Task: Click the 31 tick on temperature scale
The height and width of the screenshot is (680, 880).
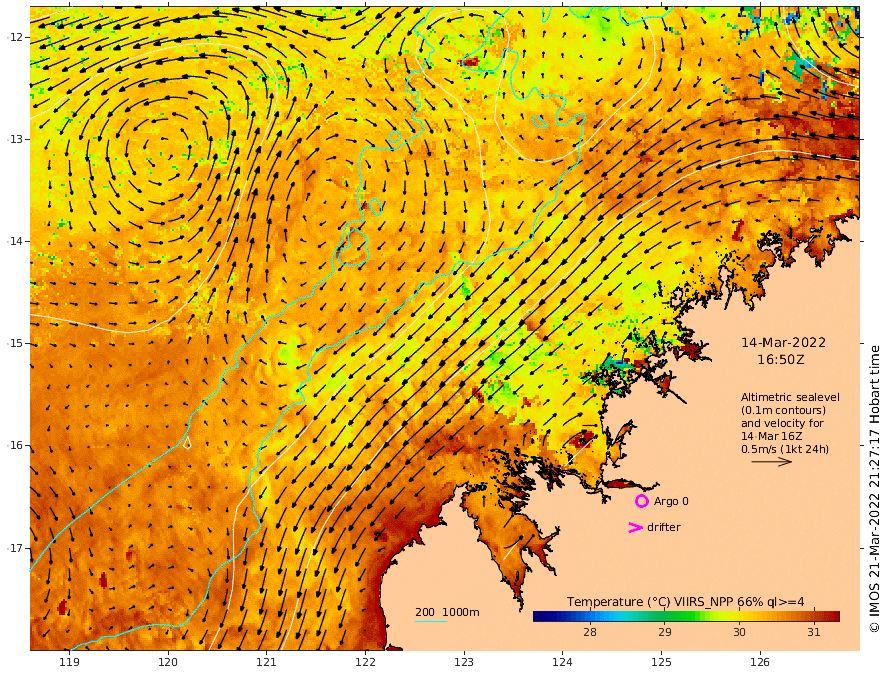Action: (814, 632)
